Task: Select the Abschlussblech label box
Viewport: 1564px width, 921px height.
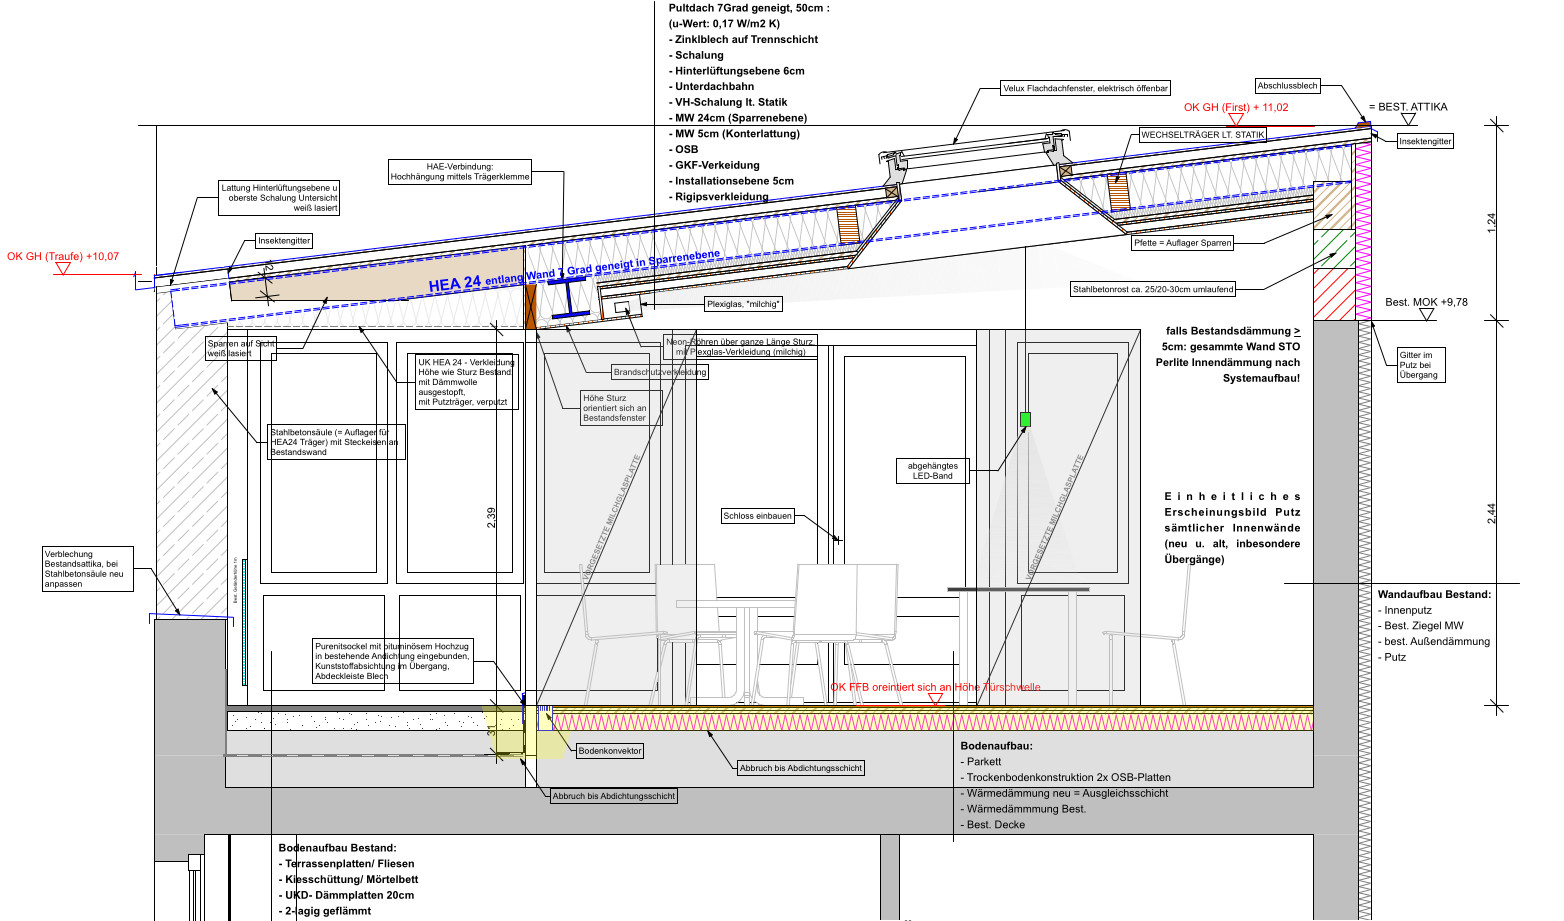Action: tap(1287, 86)
